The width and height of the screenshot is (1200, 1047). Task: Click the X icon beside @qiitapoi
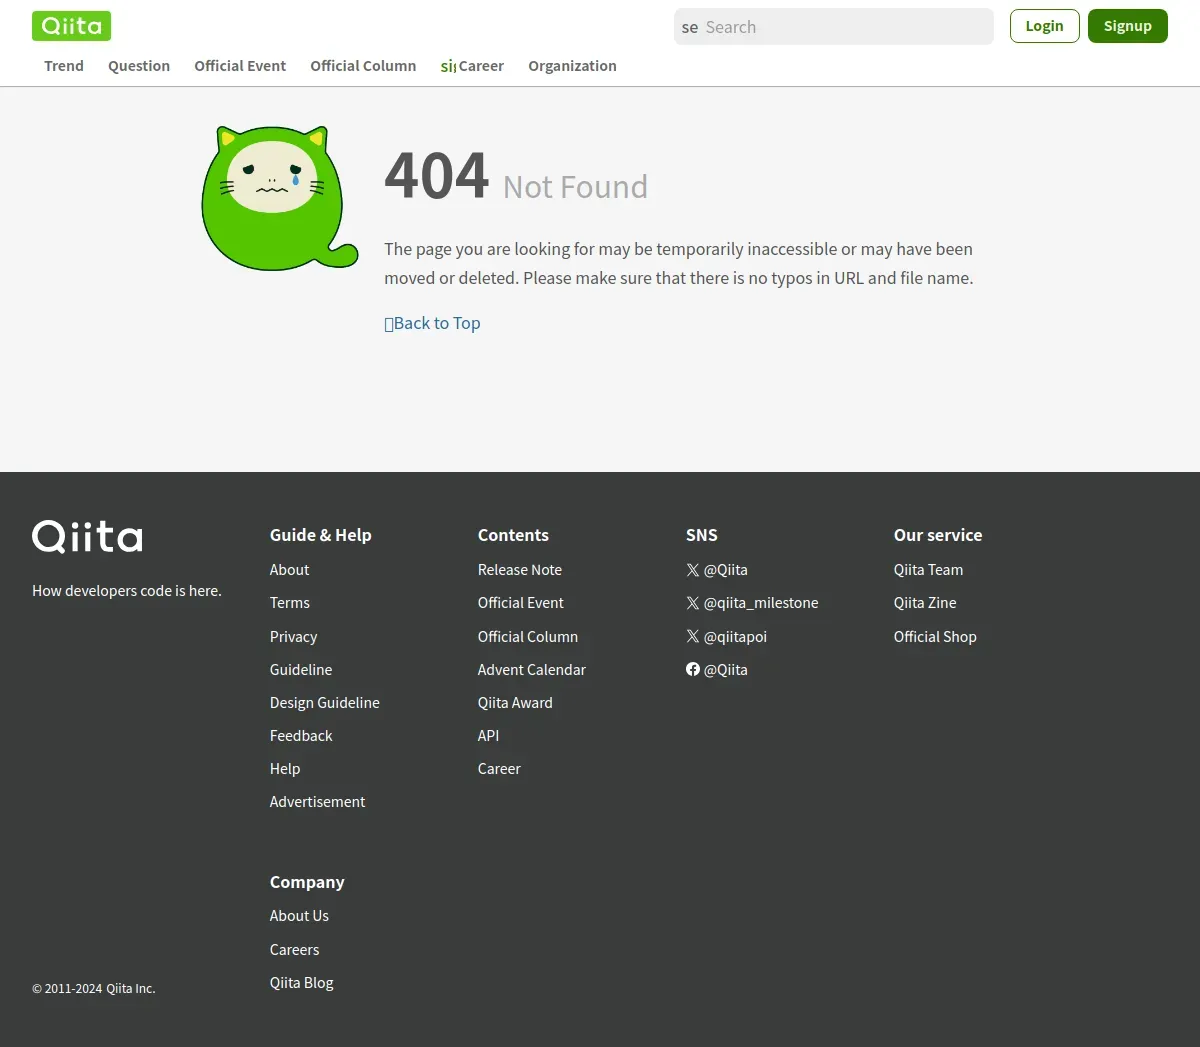(x=693, y=636)
